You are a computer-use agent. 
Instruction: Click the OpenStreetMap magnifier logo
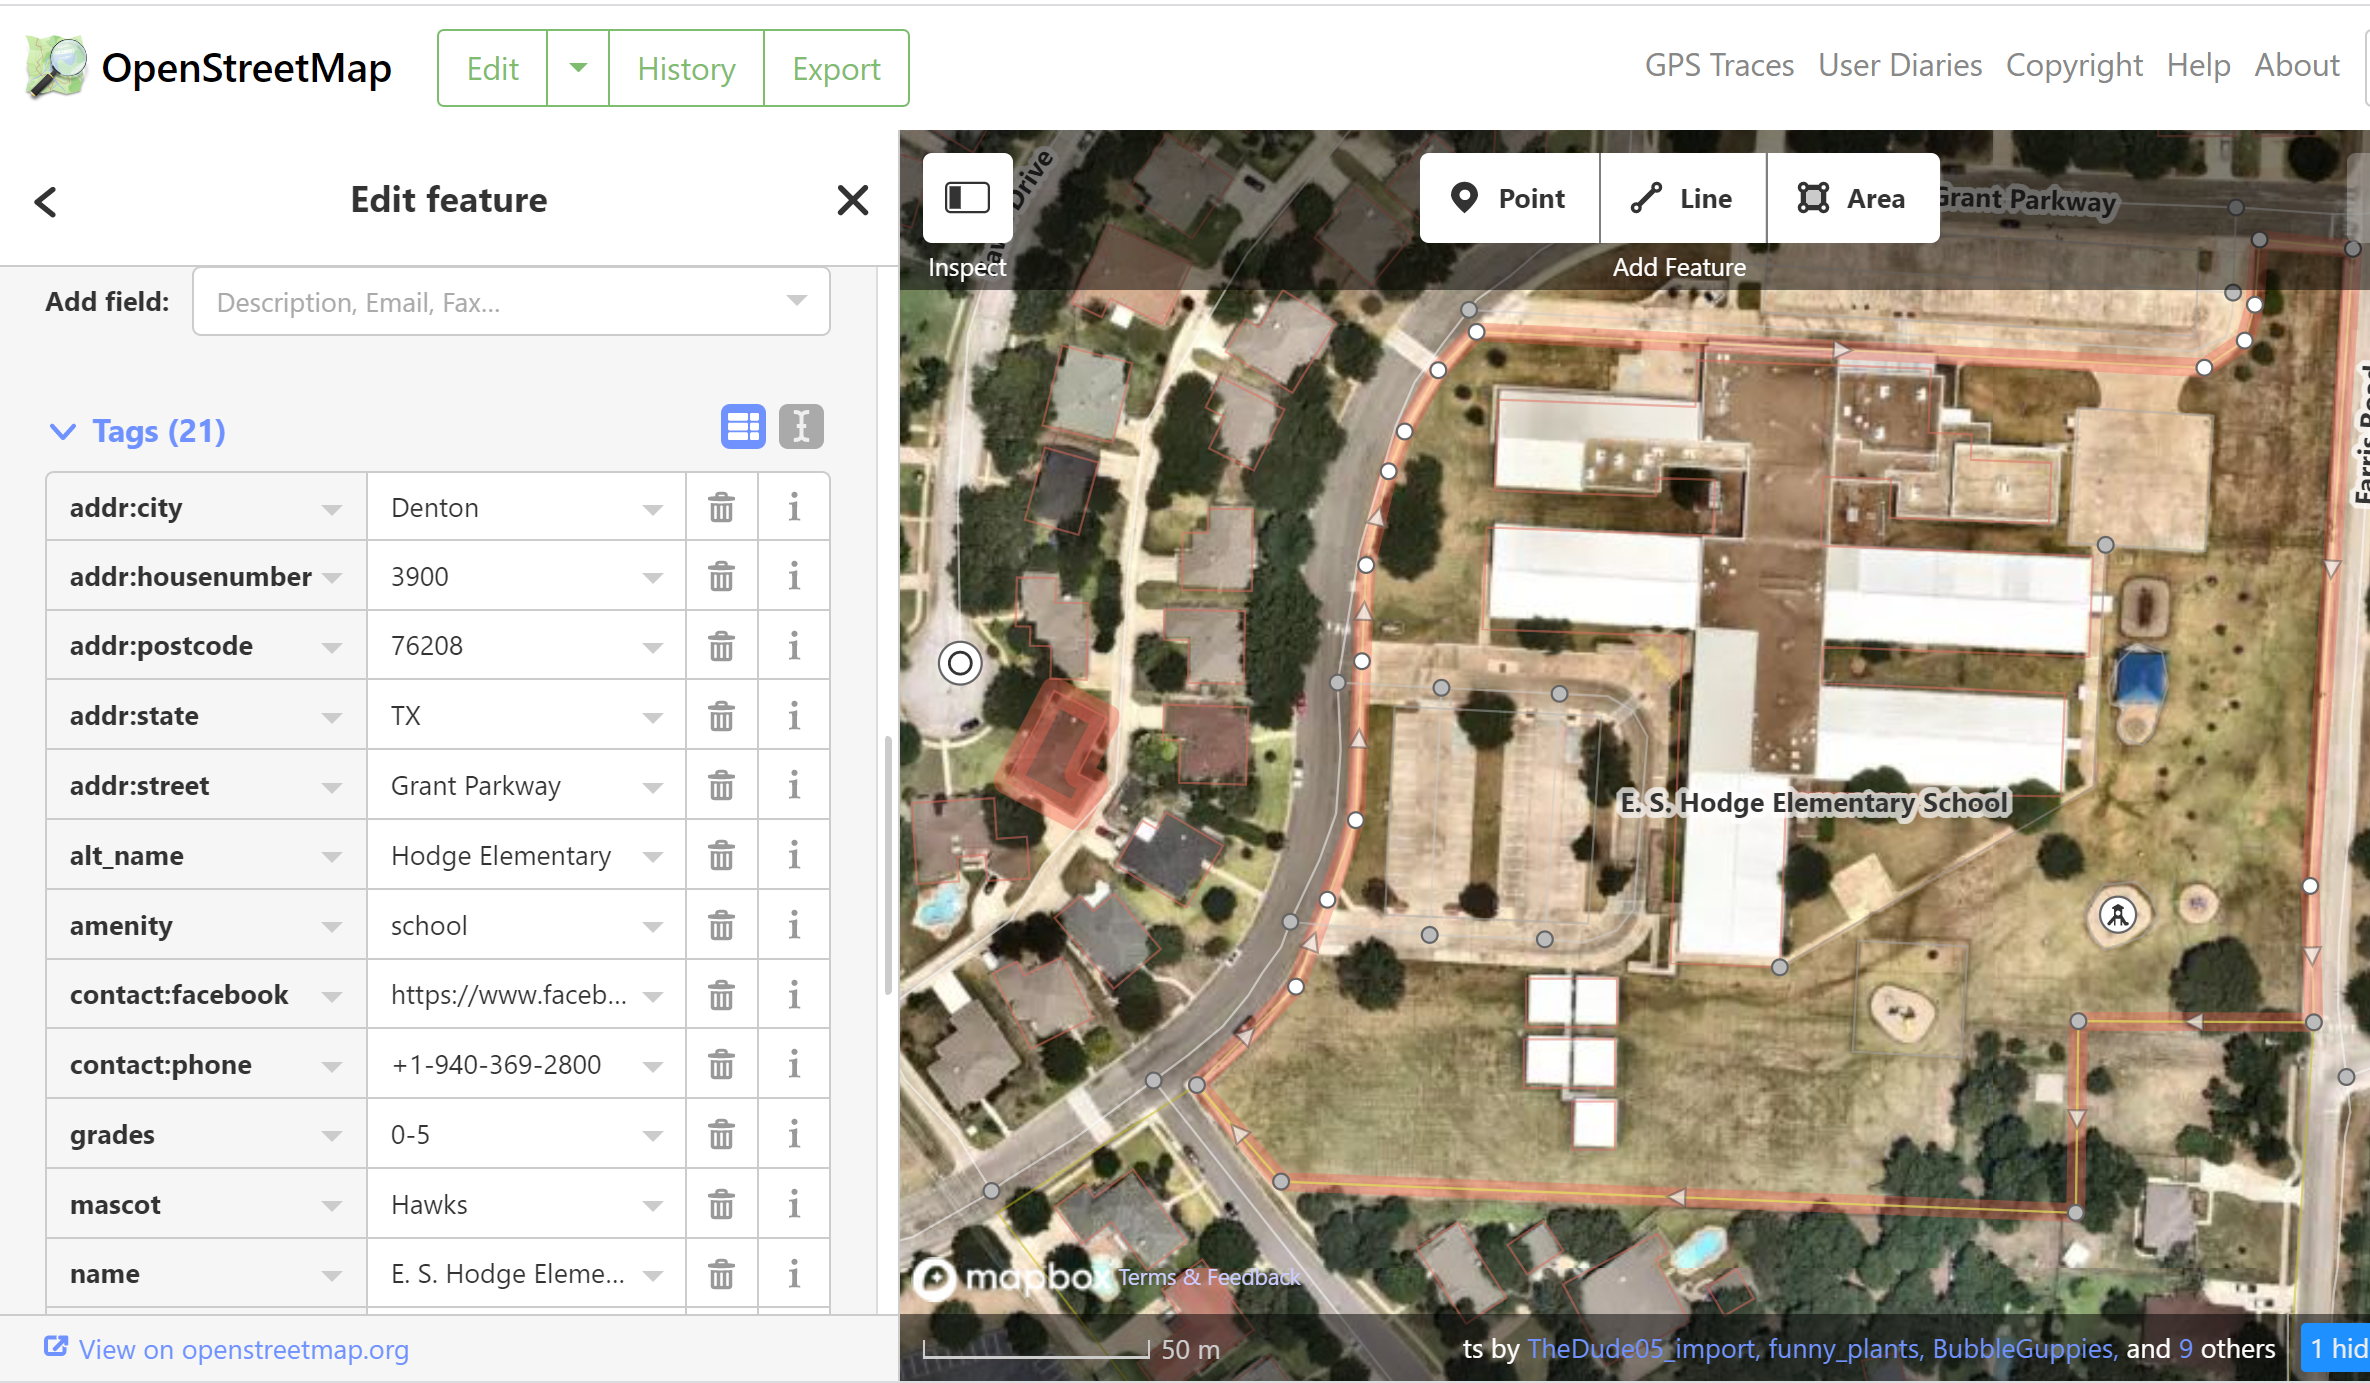57,67
